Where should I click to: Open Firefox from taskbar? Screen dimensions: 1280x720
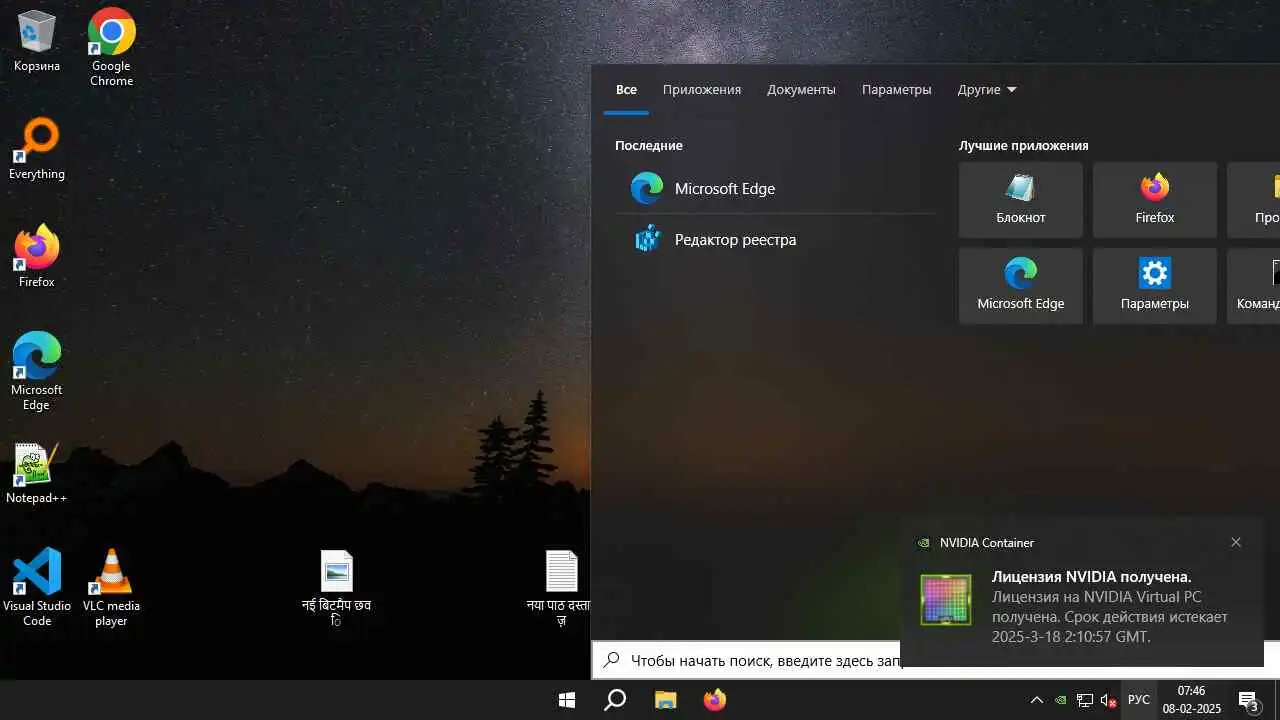click(x=714, y=700)
